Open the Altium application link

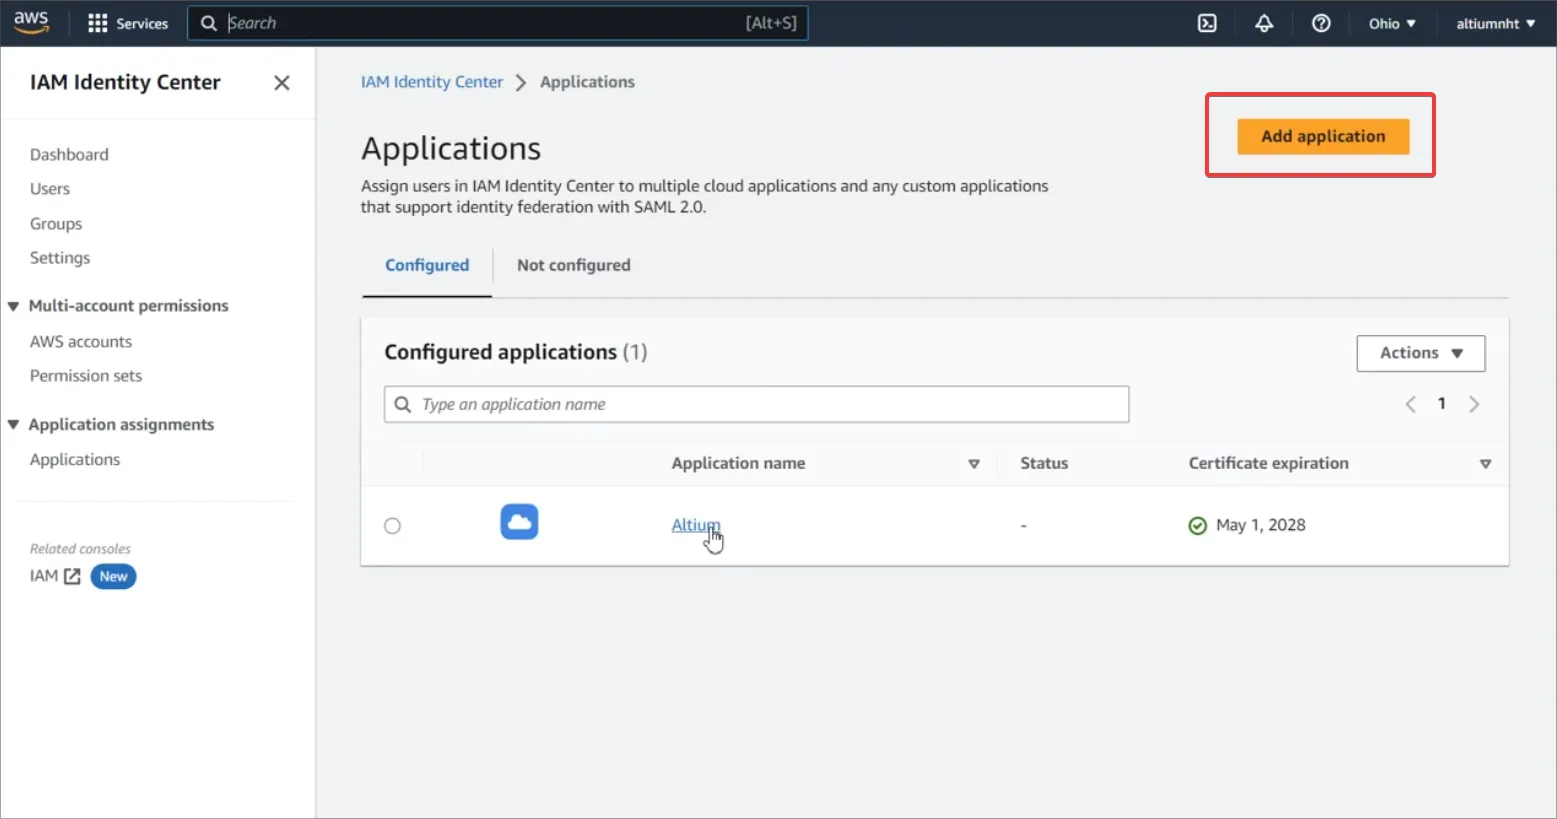point(693,525)
